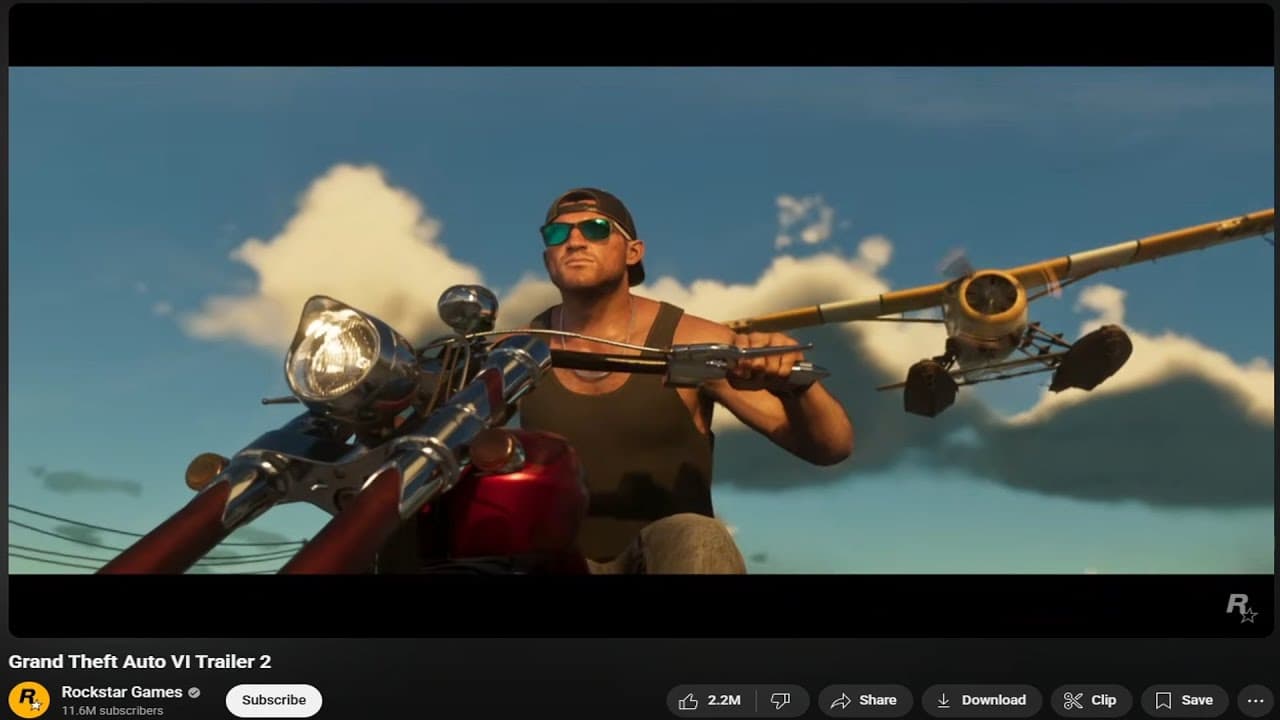Open the more actions three-dot menu
Viewport: 1280px width, 720px height.
[1255, 700]
